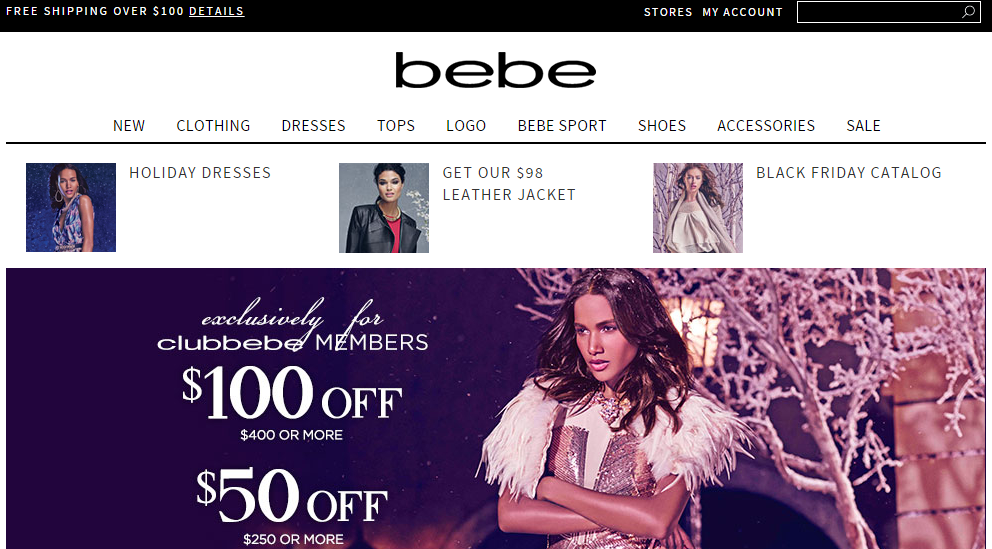Open the Black Friday Catalog thumbnail

[x=698, y=207]
